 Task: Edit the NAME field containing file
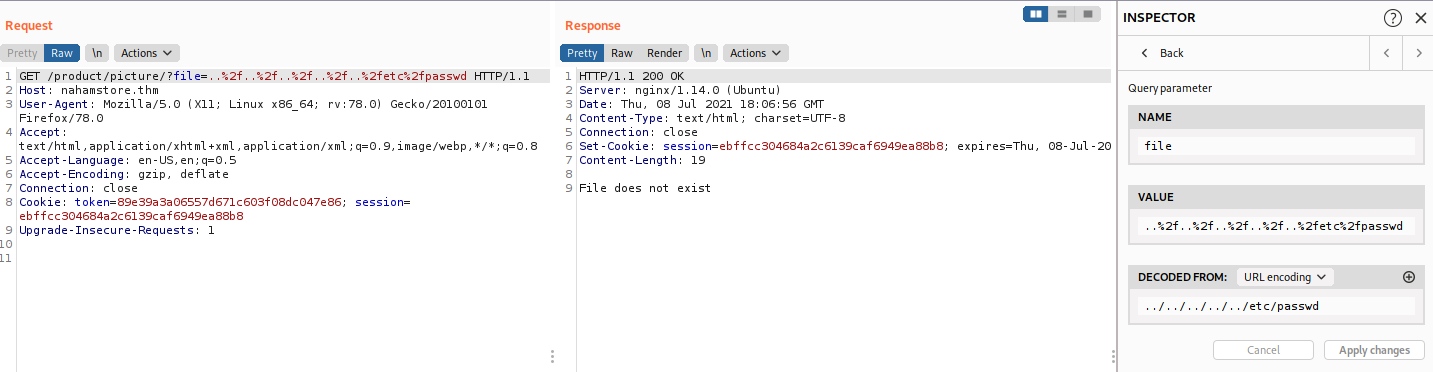click(1276, 146)
